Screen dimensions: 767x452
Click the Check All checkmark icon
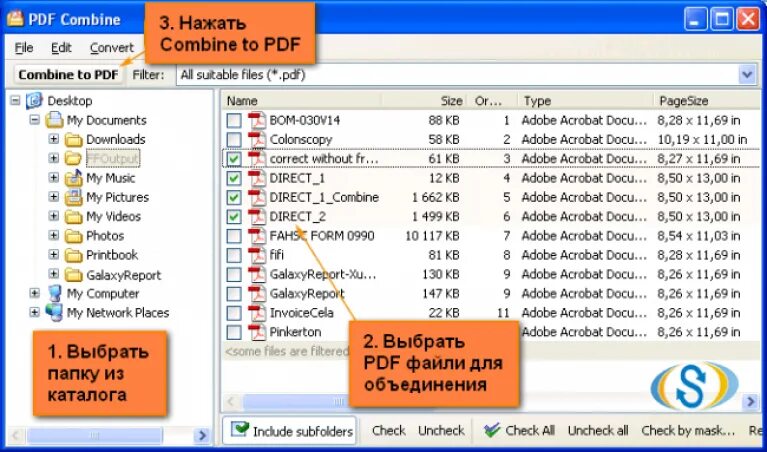[x=491, y=430]
